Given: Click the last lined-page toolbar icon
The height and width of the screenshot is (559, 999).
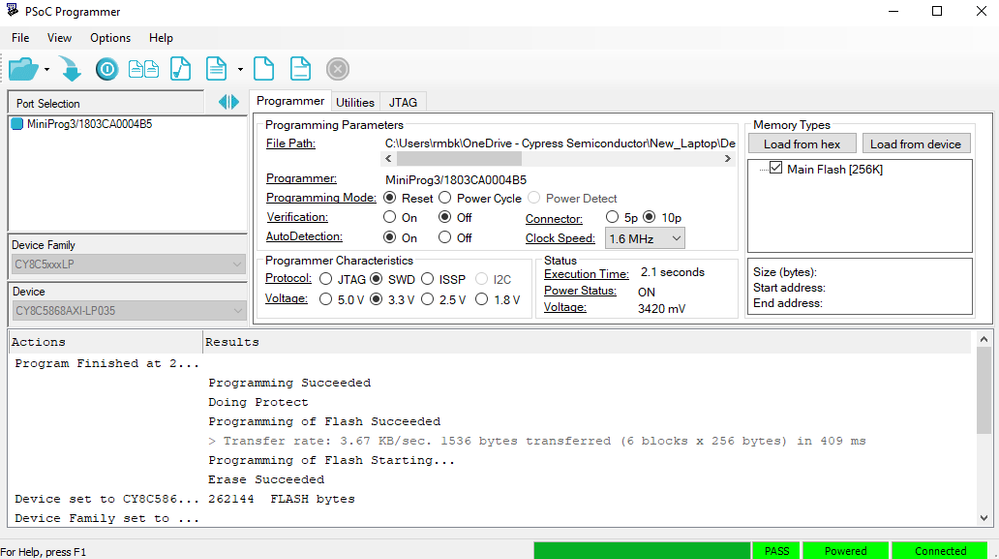Looking at the screenshot, I should pyautogui.click(x=300, y=69).
